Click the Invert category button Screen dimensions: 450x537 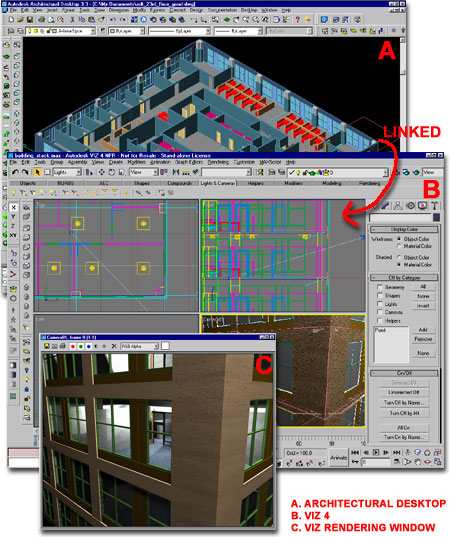point(423,305)
